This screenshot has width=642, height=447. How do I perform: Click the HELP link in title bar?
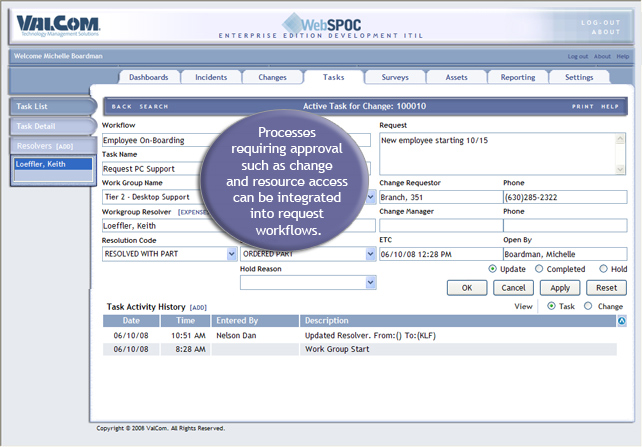coord(610,106)
